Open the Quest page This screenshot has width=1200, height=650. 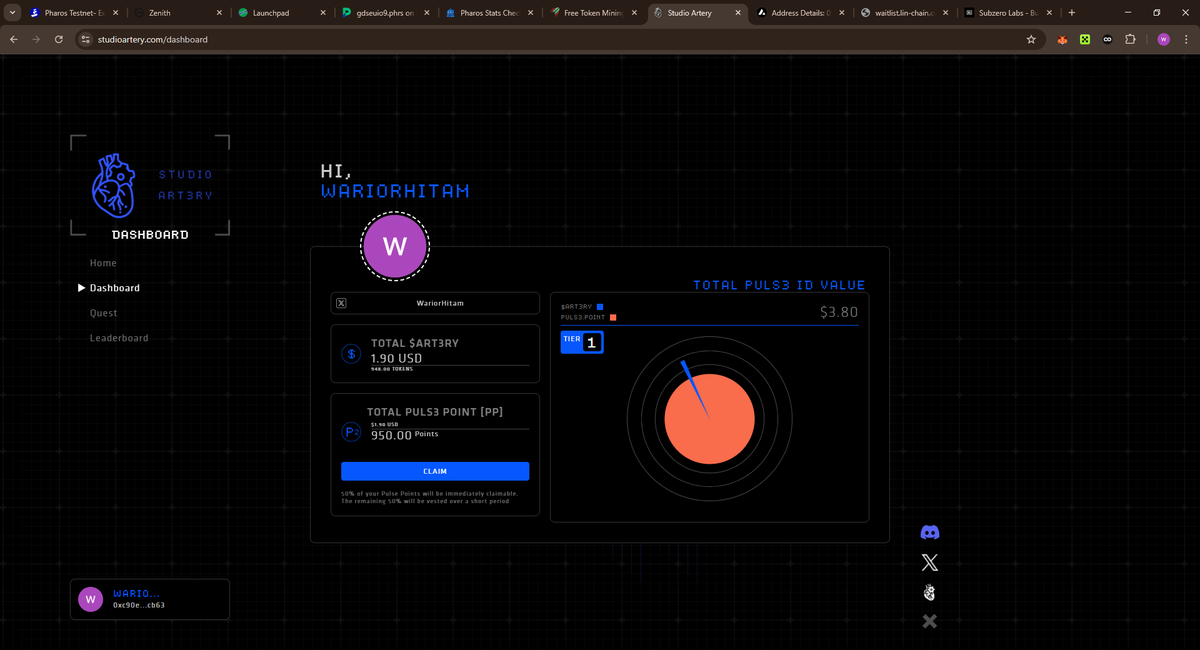(x=103, y=313)
